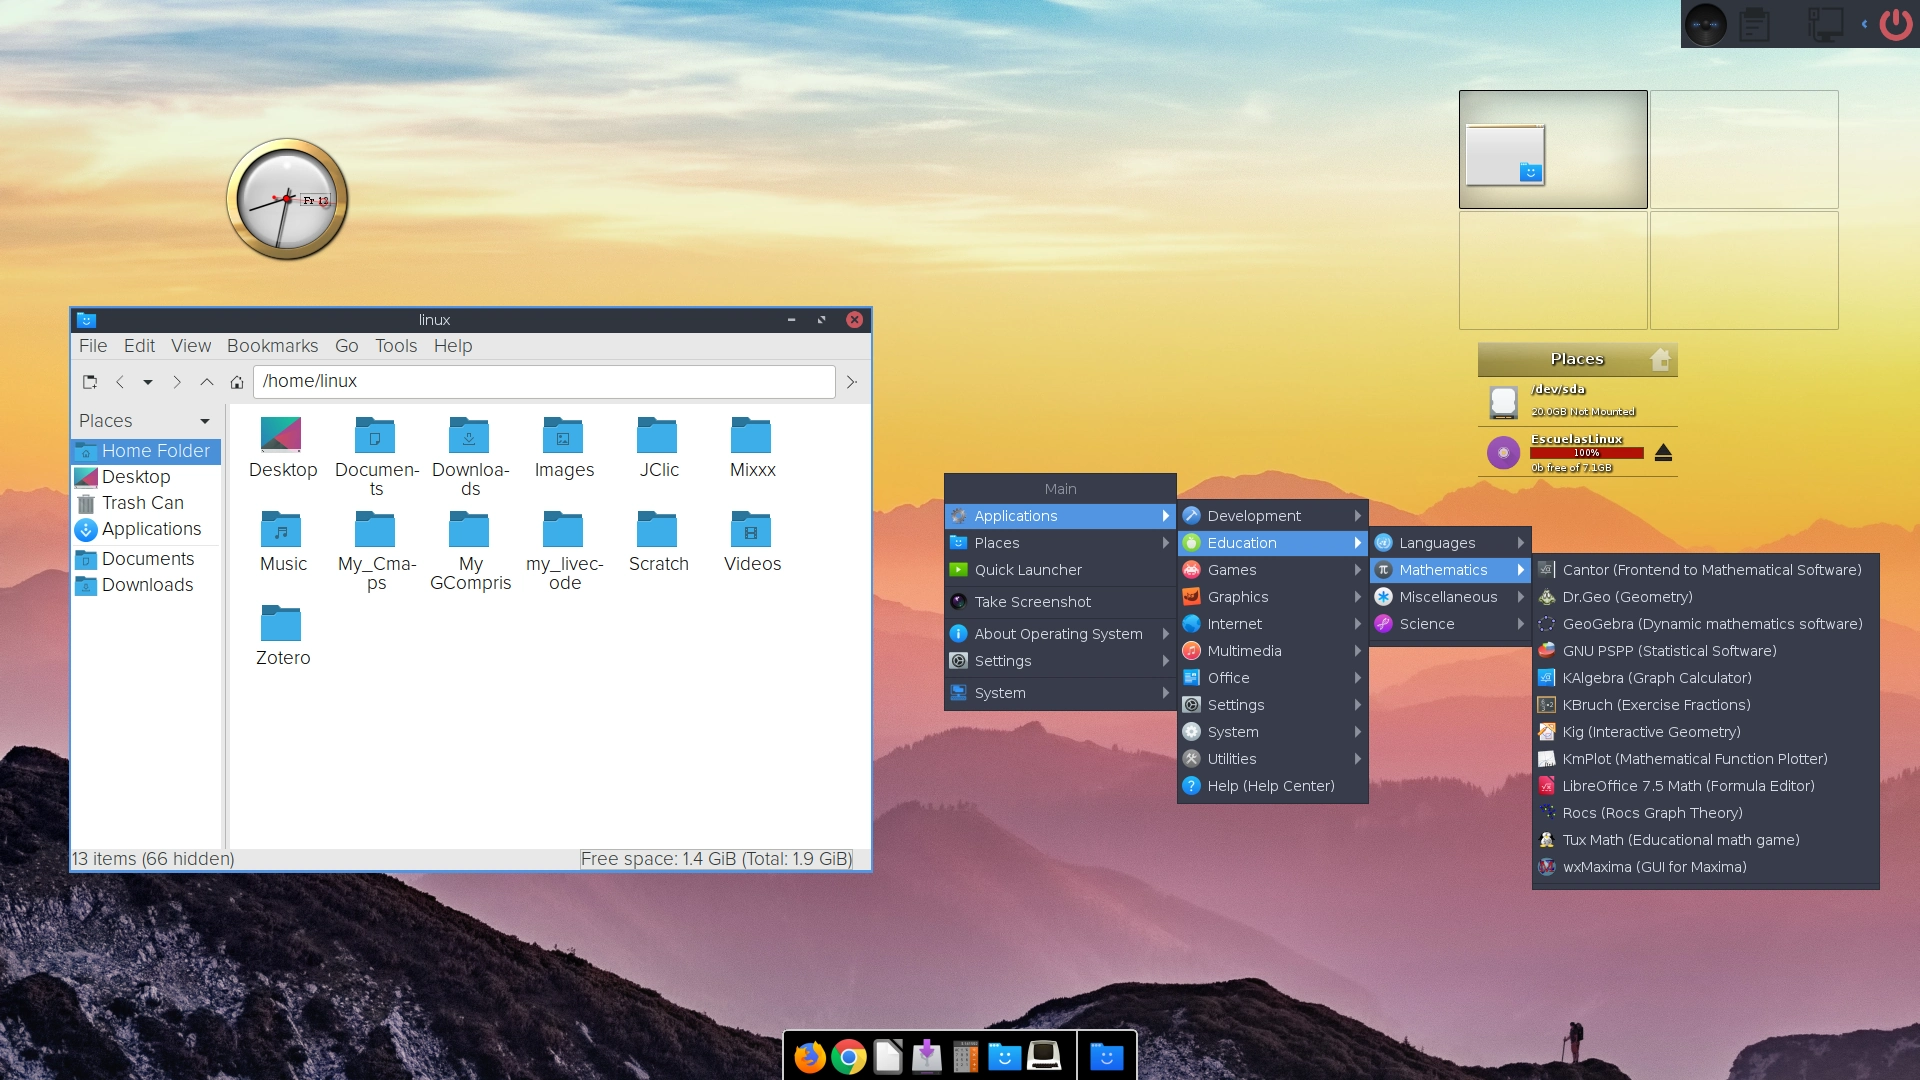
Task: Select the top-left workspace in the pager
Action: 1552,148
